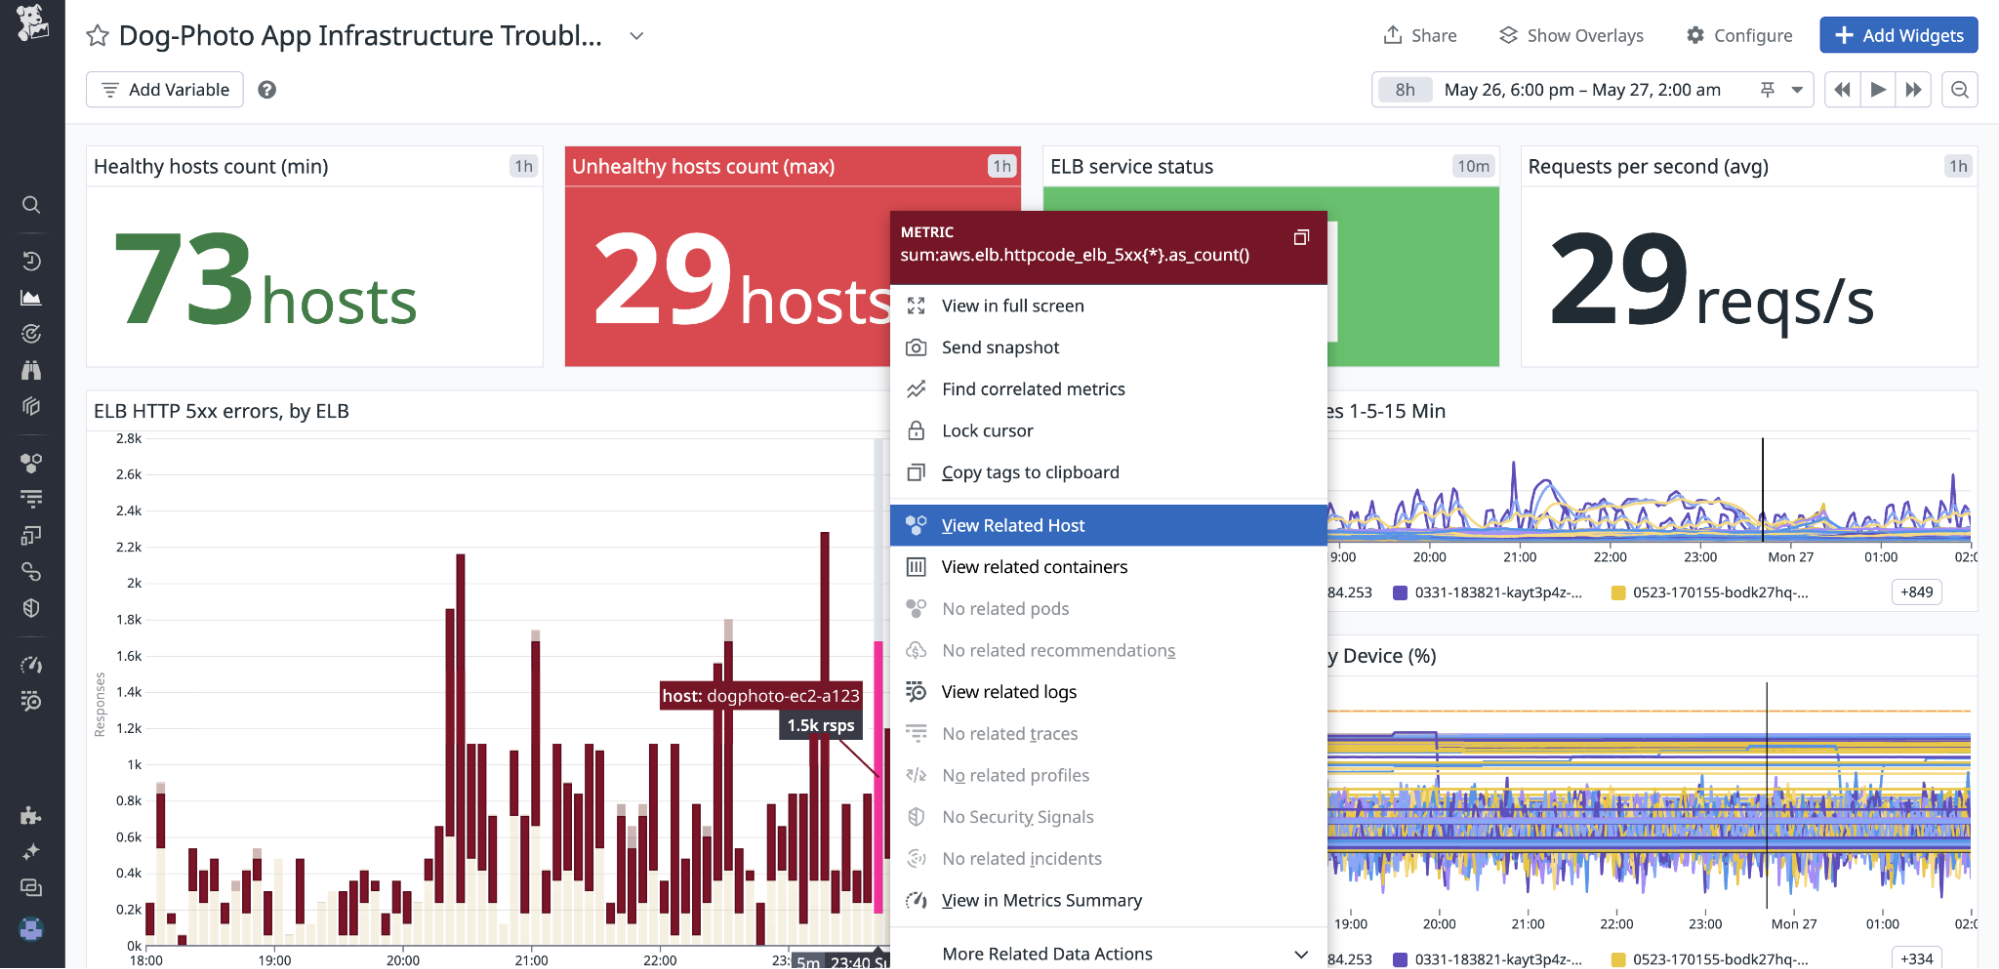Expand the dashboard title dropdown
1999x969 pixels.
(636, 36)
